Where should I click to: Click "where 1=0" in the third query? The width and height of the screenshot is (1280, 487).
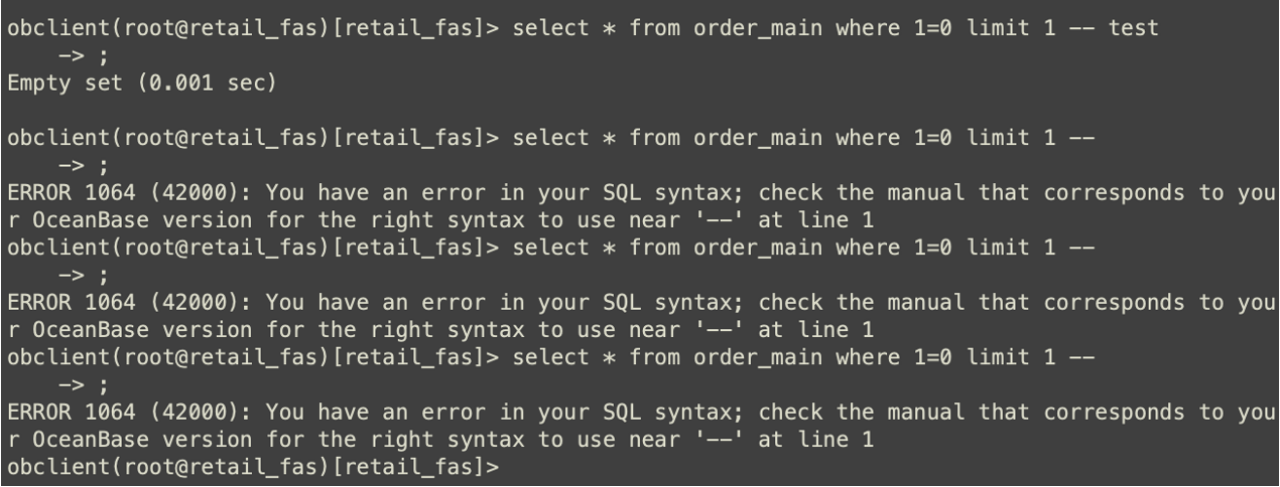point(893,247)
